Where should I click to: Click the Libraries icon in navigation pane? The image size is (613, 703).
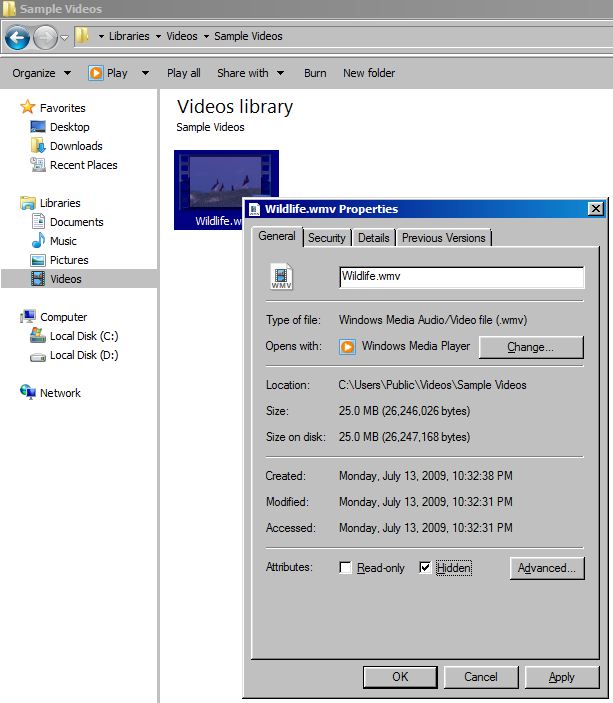click(x=28, y=203)
